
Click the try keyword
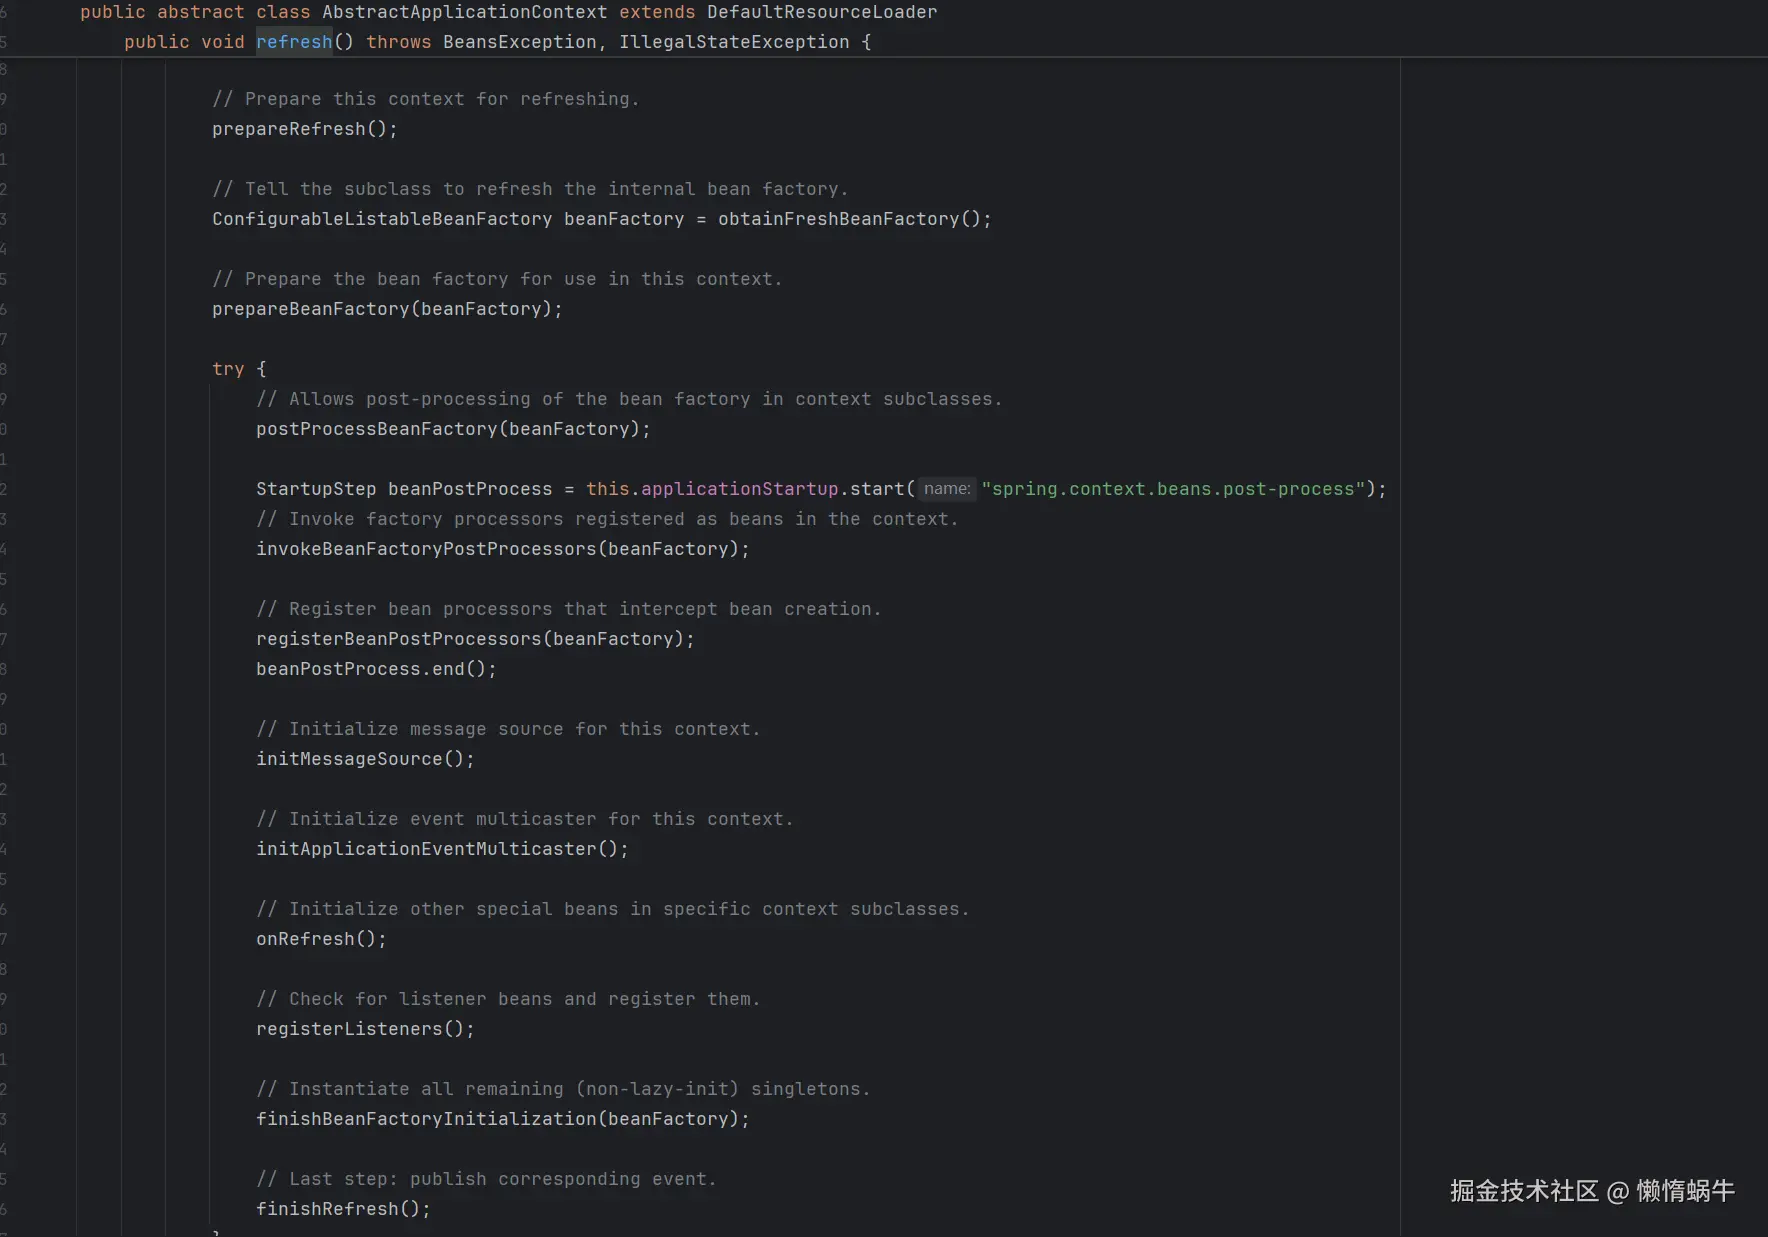click(x=227, y=369)
